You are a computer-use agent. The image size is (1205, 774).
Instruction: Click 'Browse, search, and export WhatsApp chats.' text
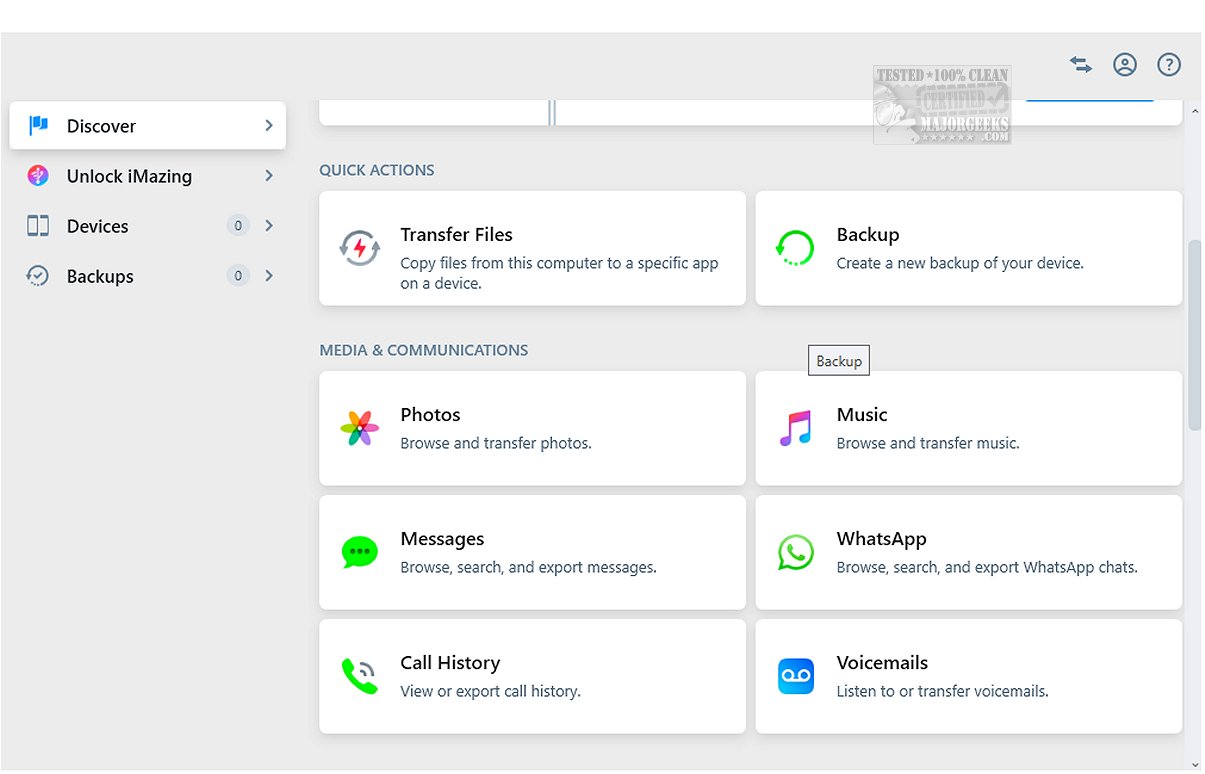(x=987, y=568)
